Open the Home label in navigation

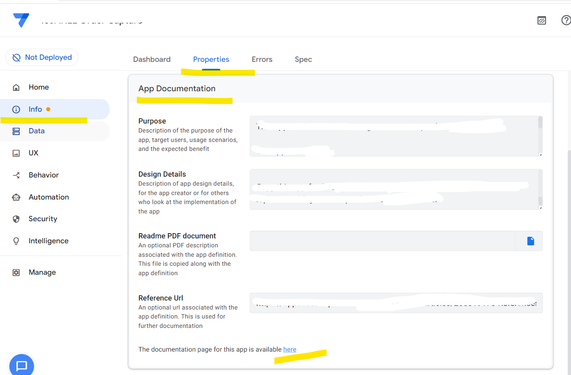(39, 87)
